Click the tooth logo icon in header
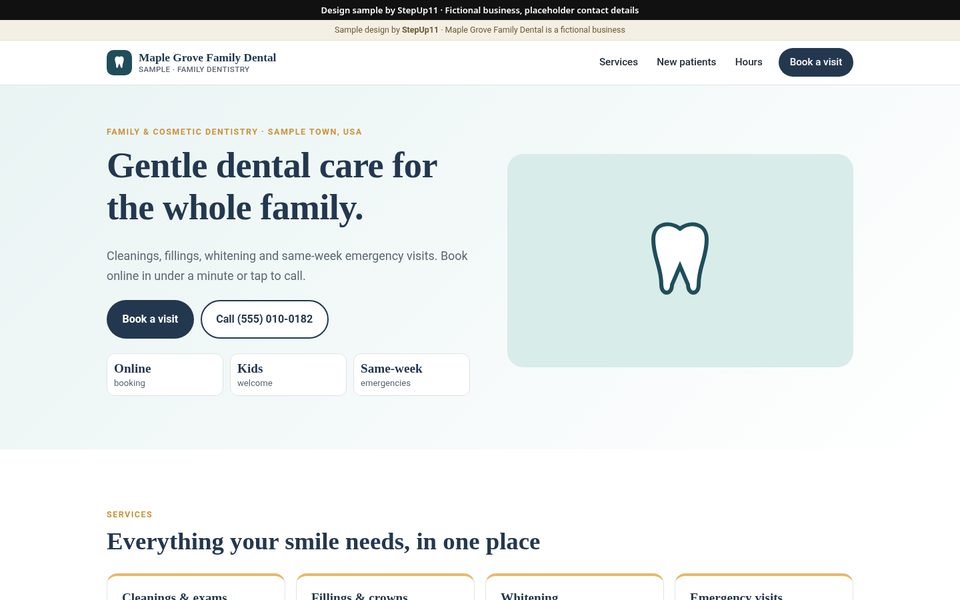The image size is (960, 600). [x=119, y=62]
